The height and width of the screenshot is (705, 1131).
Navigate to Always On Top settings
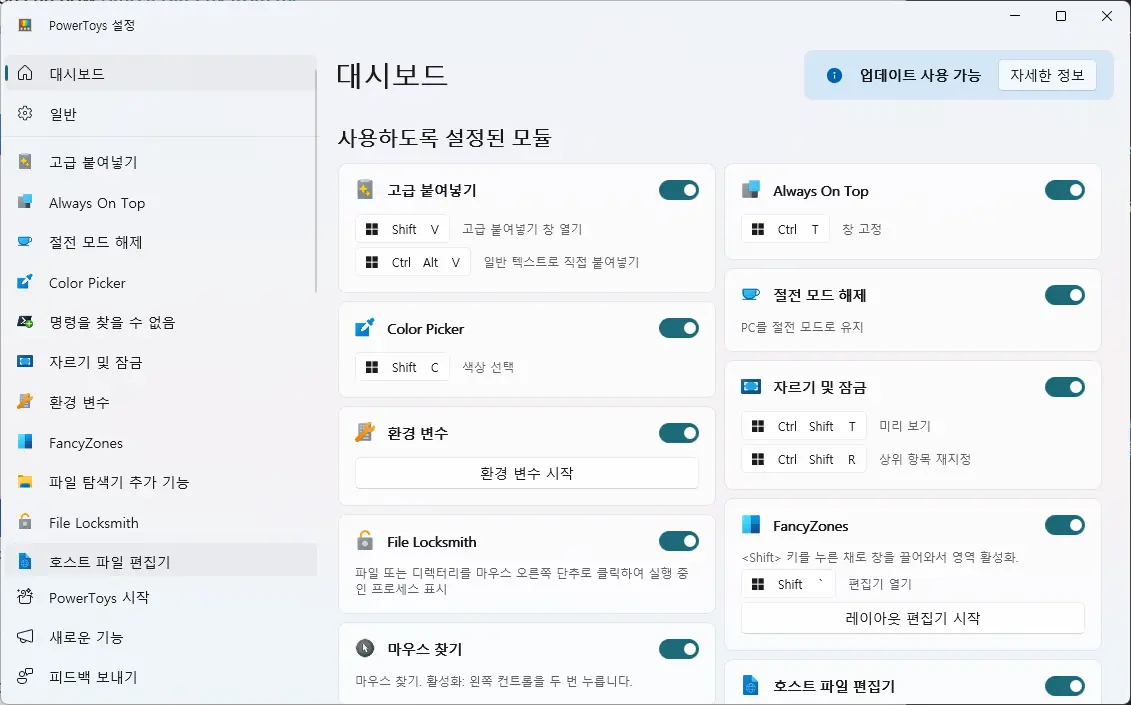[161, 203]
